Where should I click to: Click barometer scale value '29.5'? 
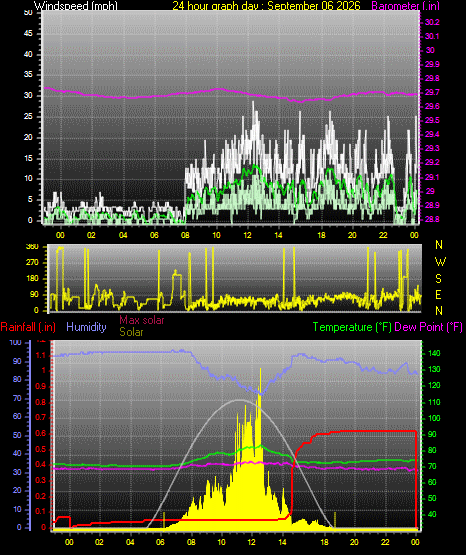pos(432,120)
